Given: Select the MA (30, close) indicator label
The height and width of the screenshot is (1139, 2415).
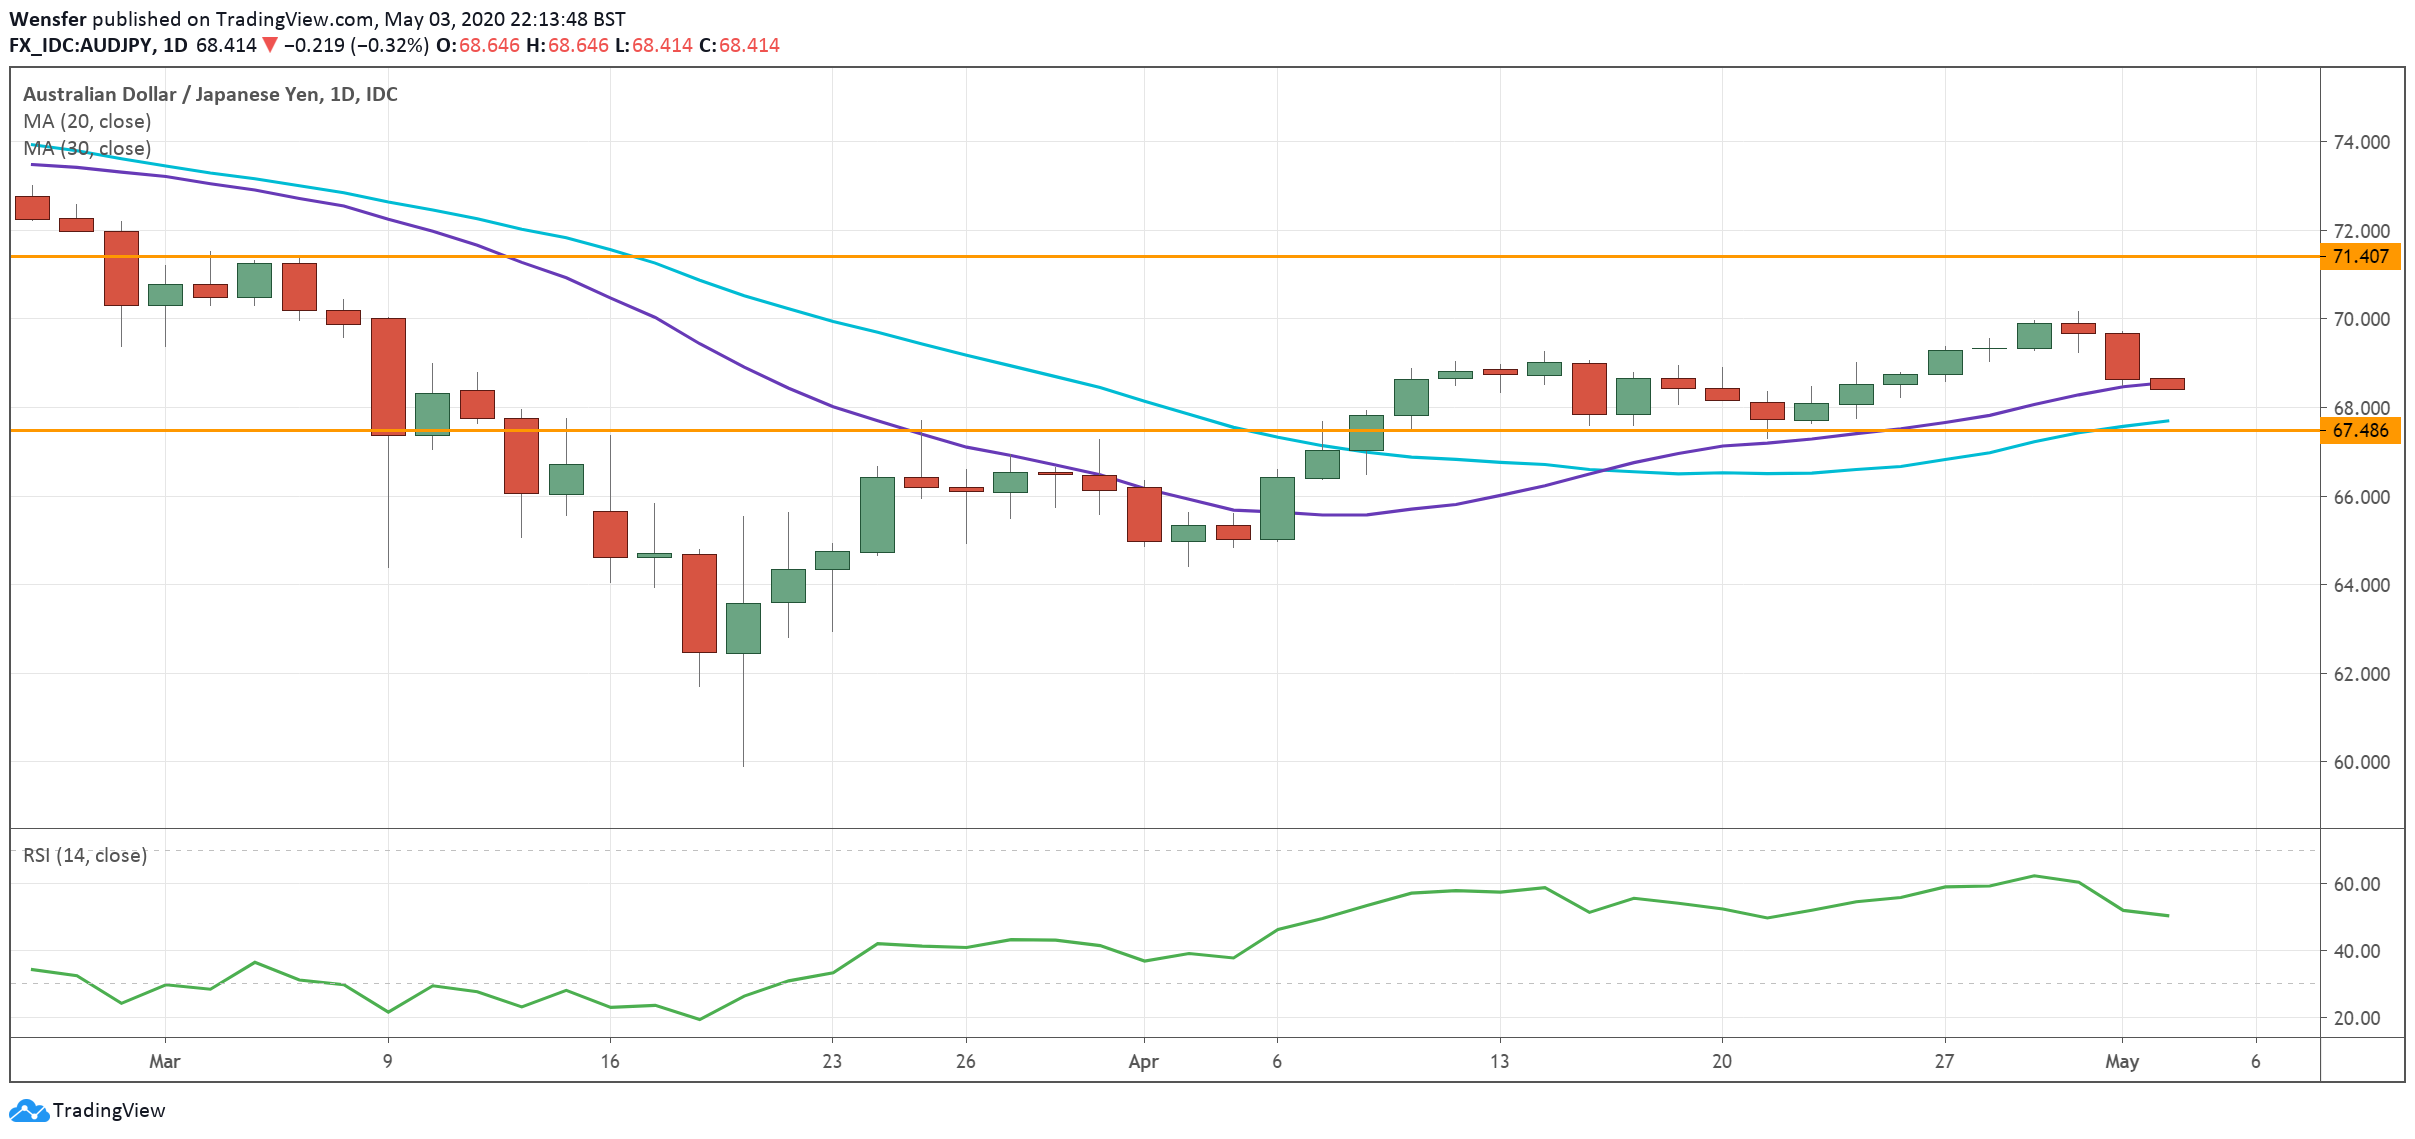Looking at the screenshot, I should 87,149.
